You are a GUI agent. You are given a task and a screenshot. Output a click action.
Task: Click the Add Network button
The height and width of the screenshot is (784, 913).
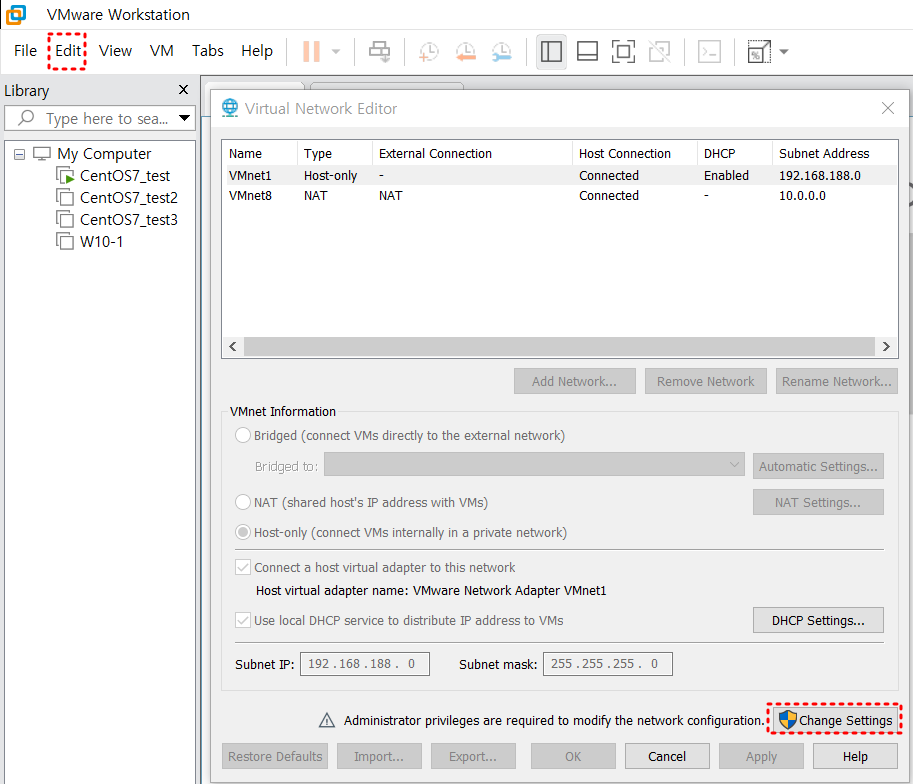click(574, 381)
